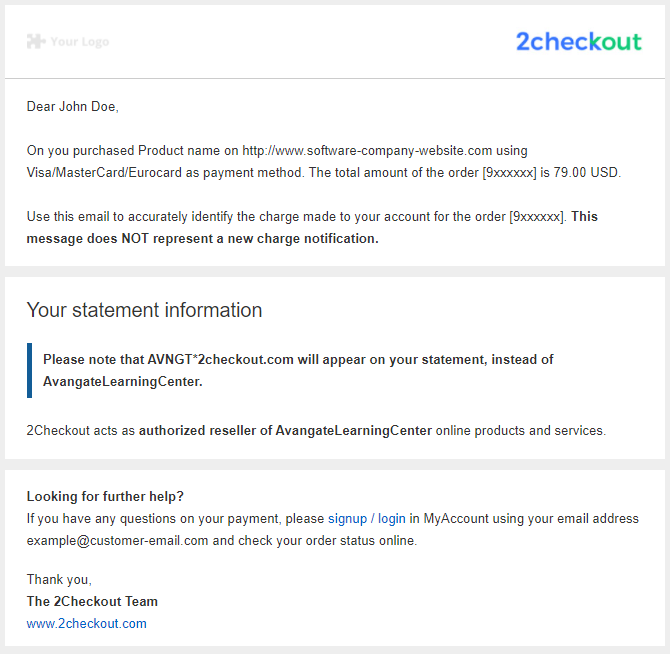Click the order number [9xxxxxx] in second paragraph
670x654 pixels.
coord(537,217)
